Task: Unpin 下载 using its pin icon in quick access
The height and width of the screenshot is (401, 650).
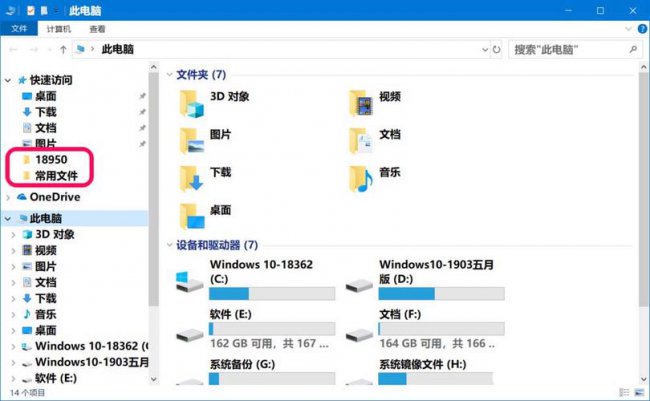Action: pyautogui.click(x=142, y=112)
